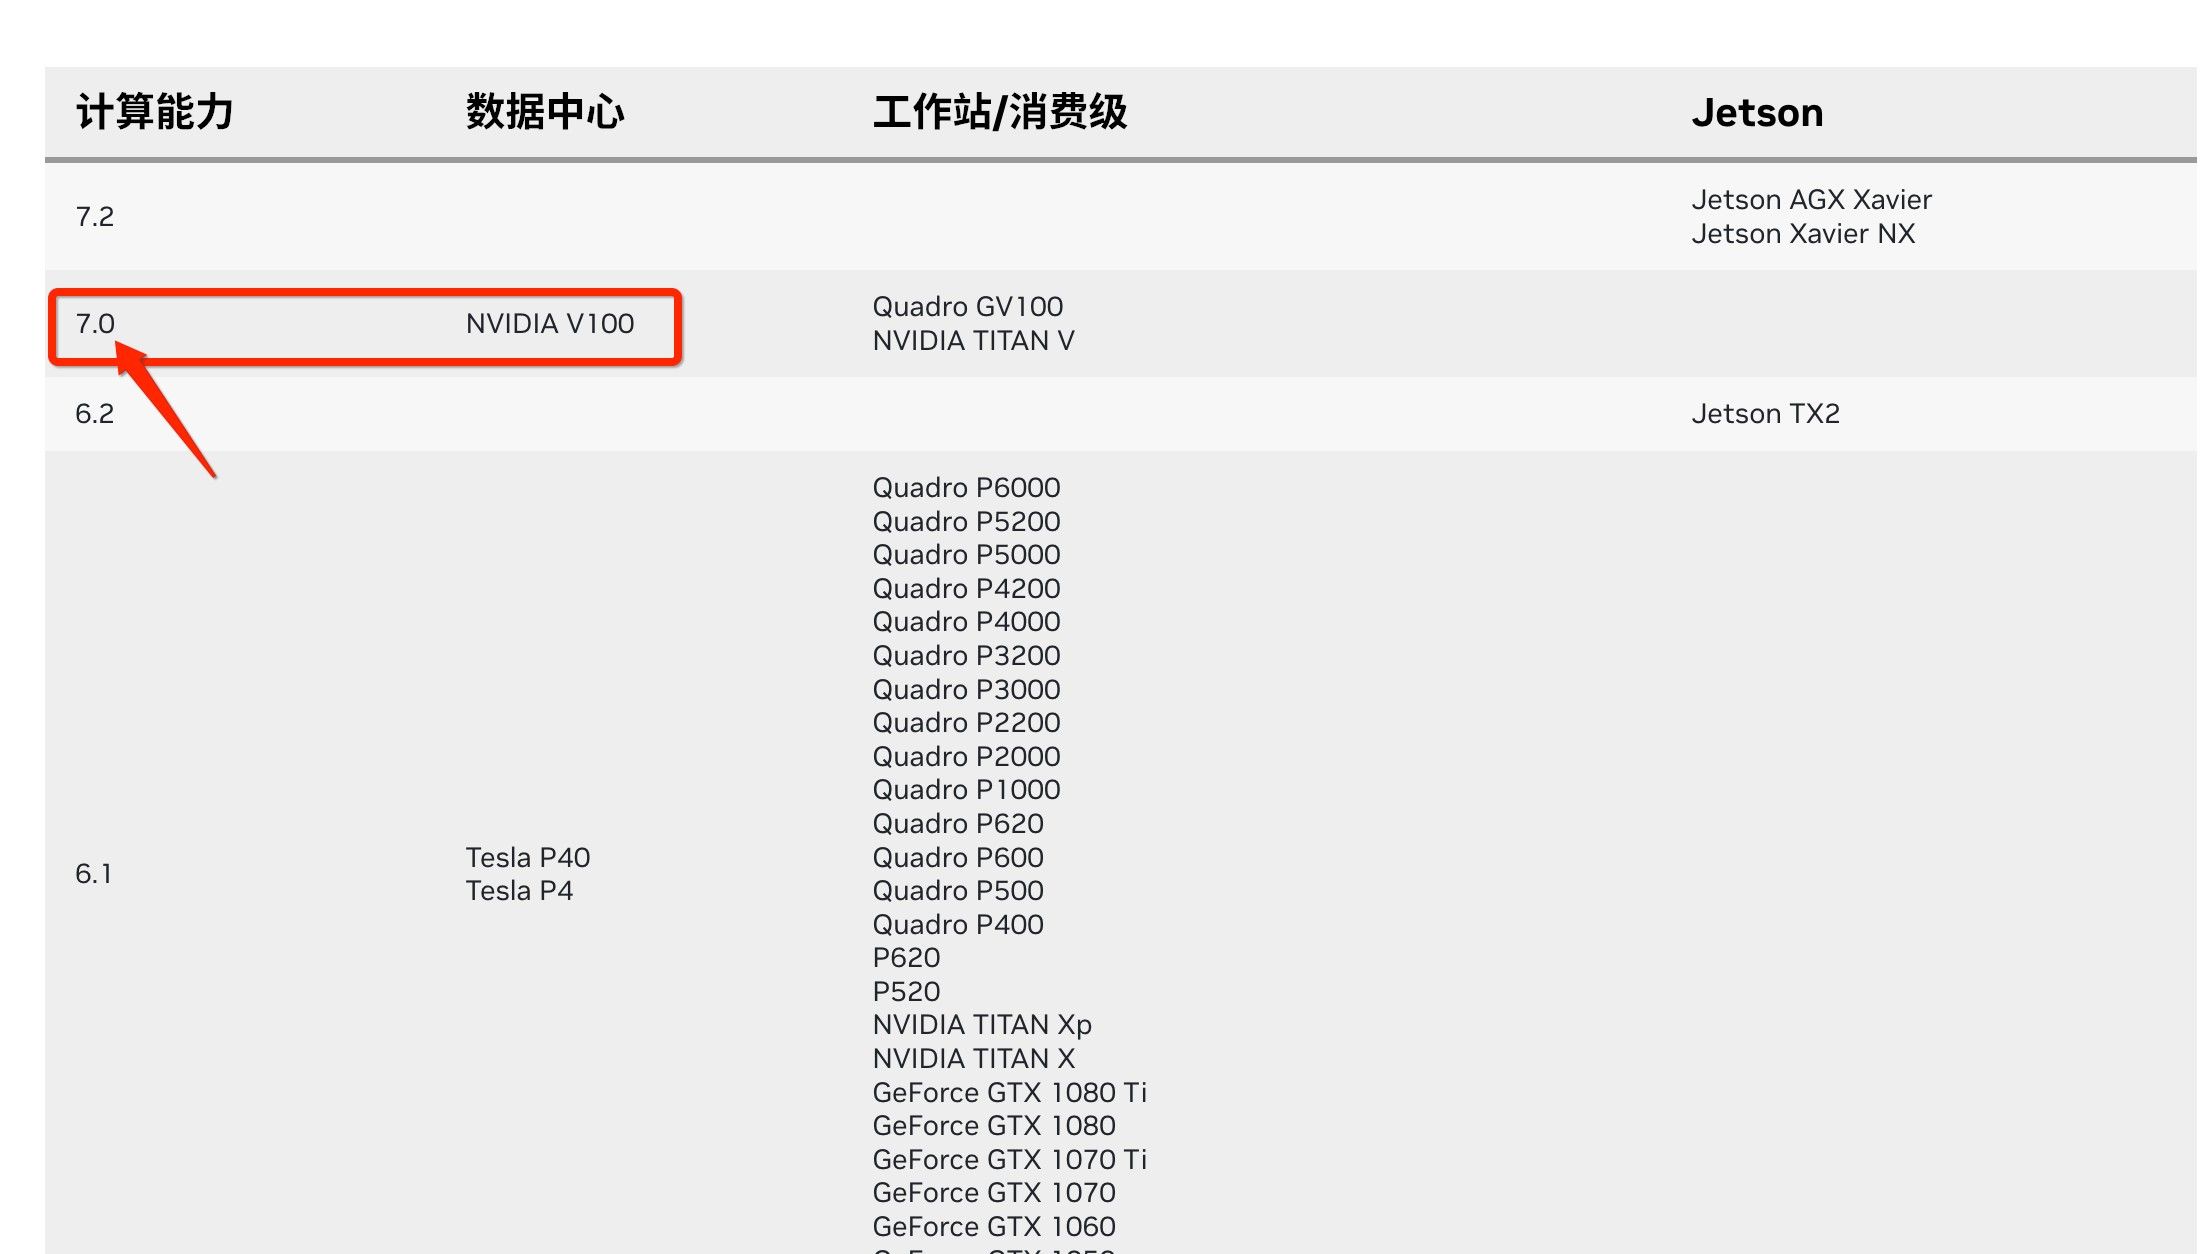Image resolution: width=2212 pixels, height=1254 pixels.
Task: Click NVIDIA TITAN Xp entry
Action: (x=982, y=1025)
